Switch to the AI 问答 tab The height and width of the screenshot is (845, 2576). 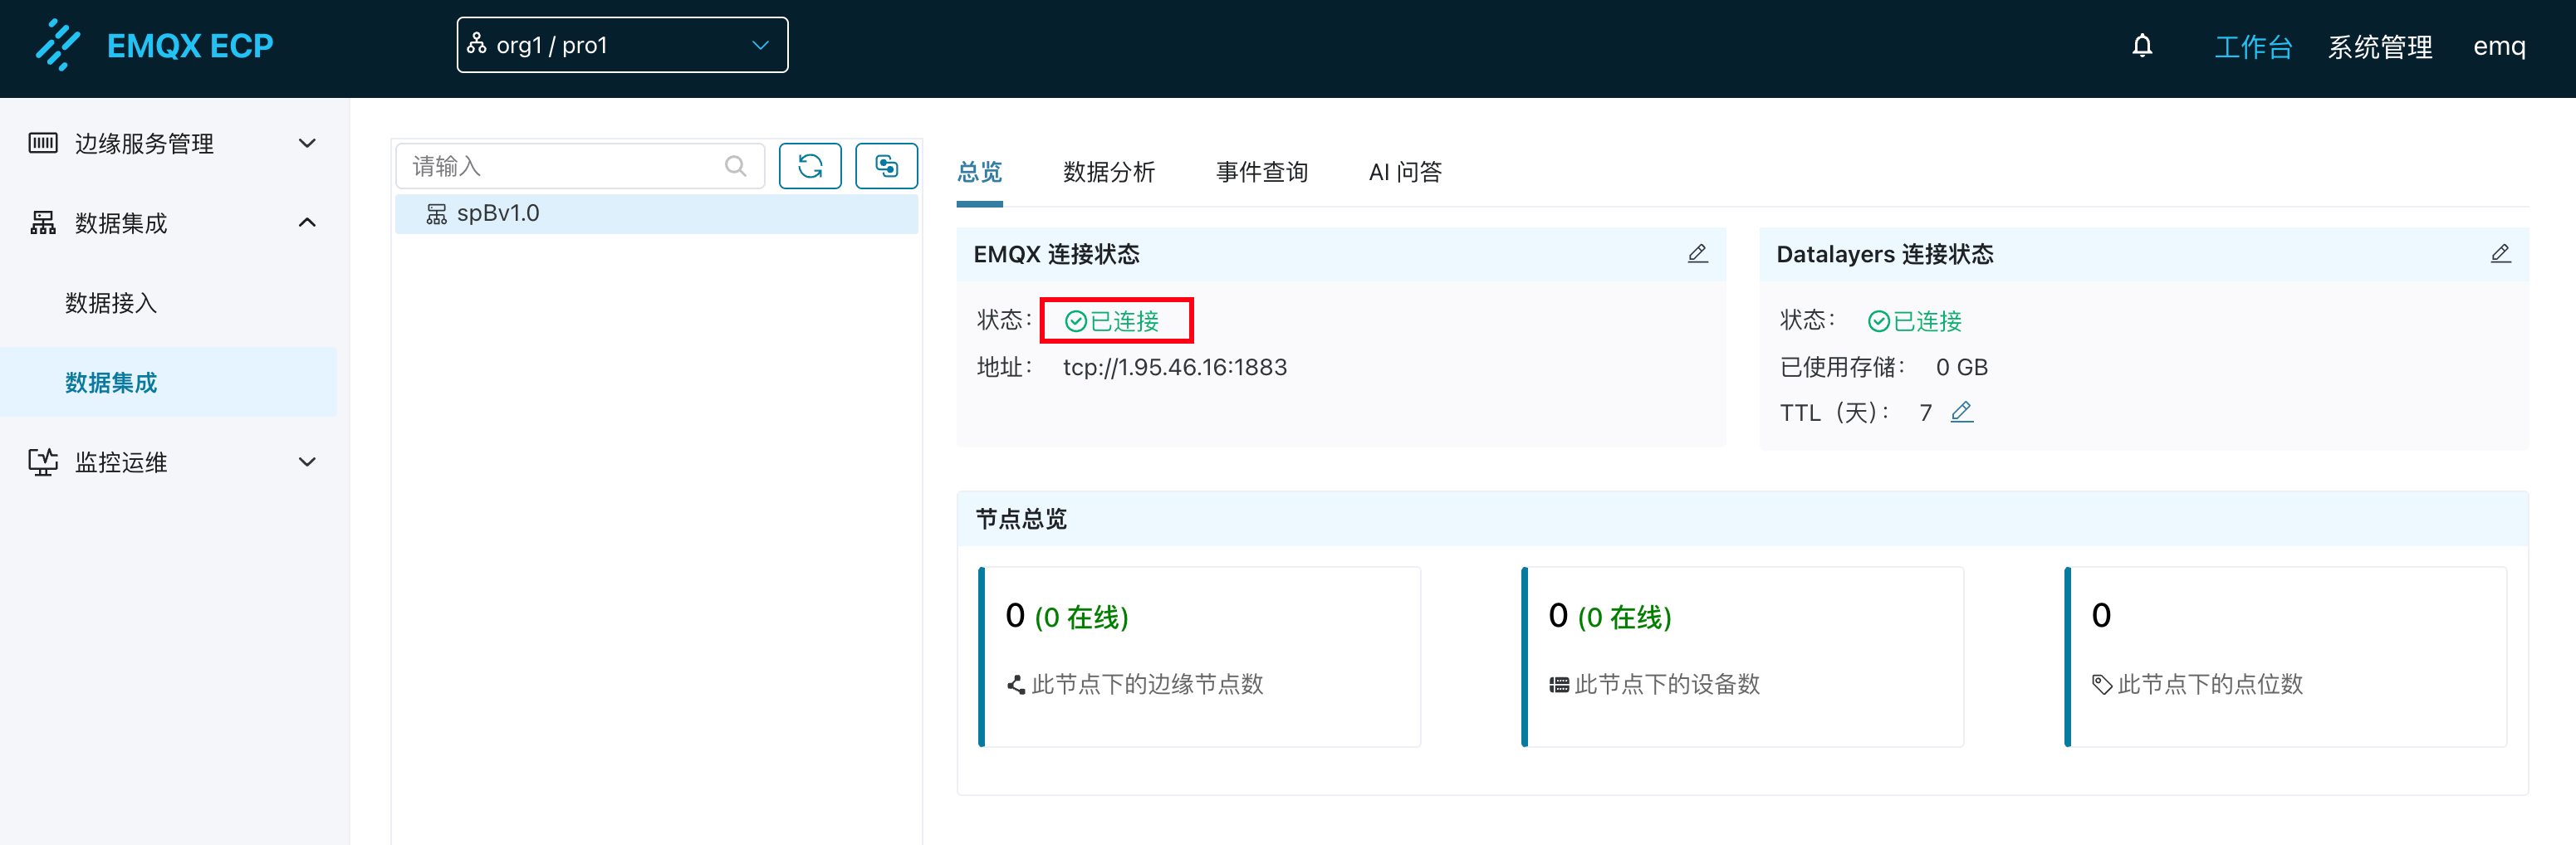[x=1404, y=172]
